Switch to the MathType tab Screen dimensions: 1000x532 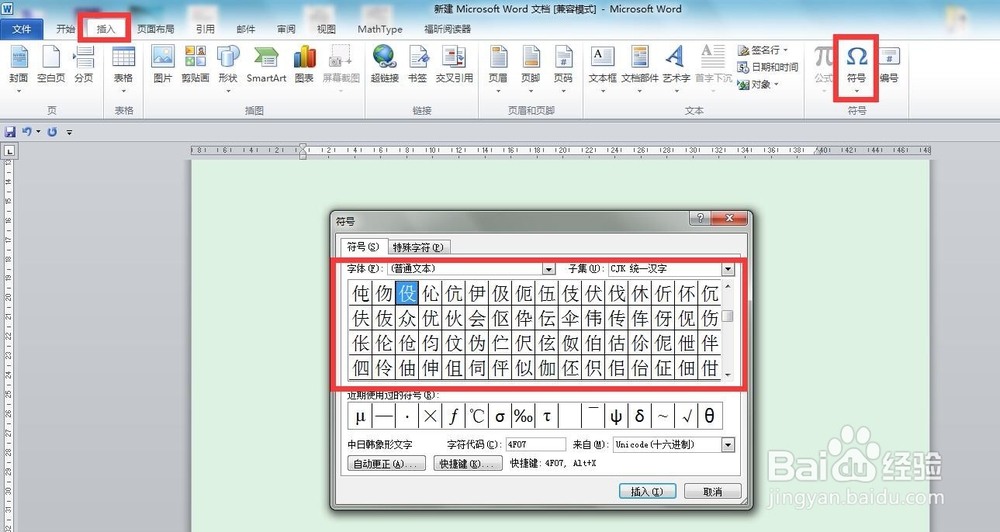click(x=380, y=29)
